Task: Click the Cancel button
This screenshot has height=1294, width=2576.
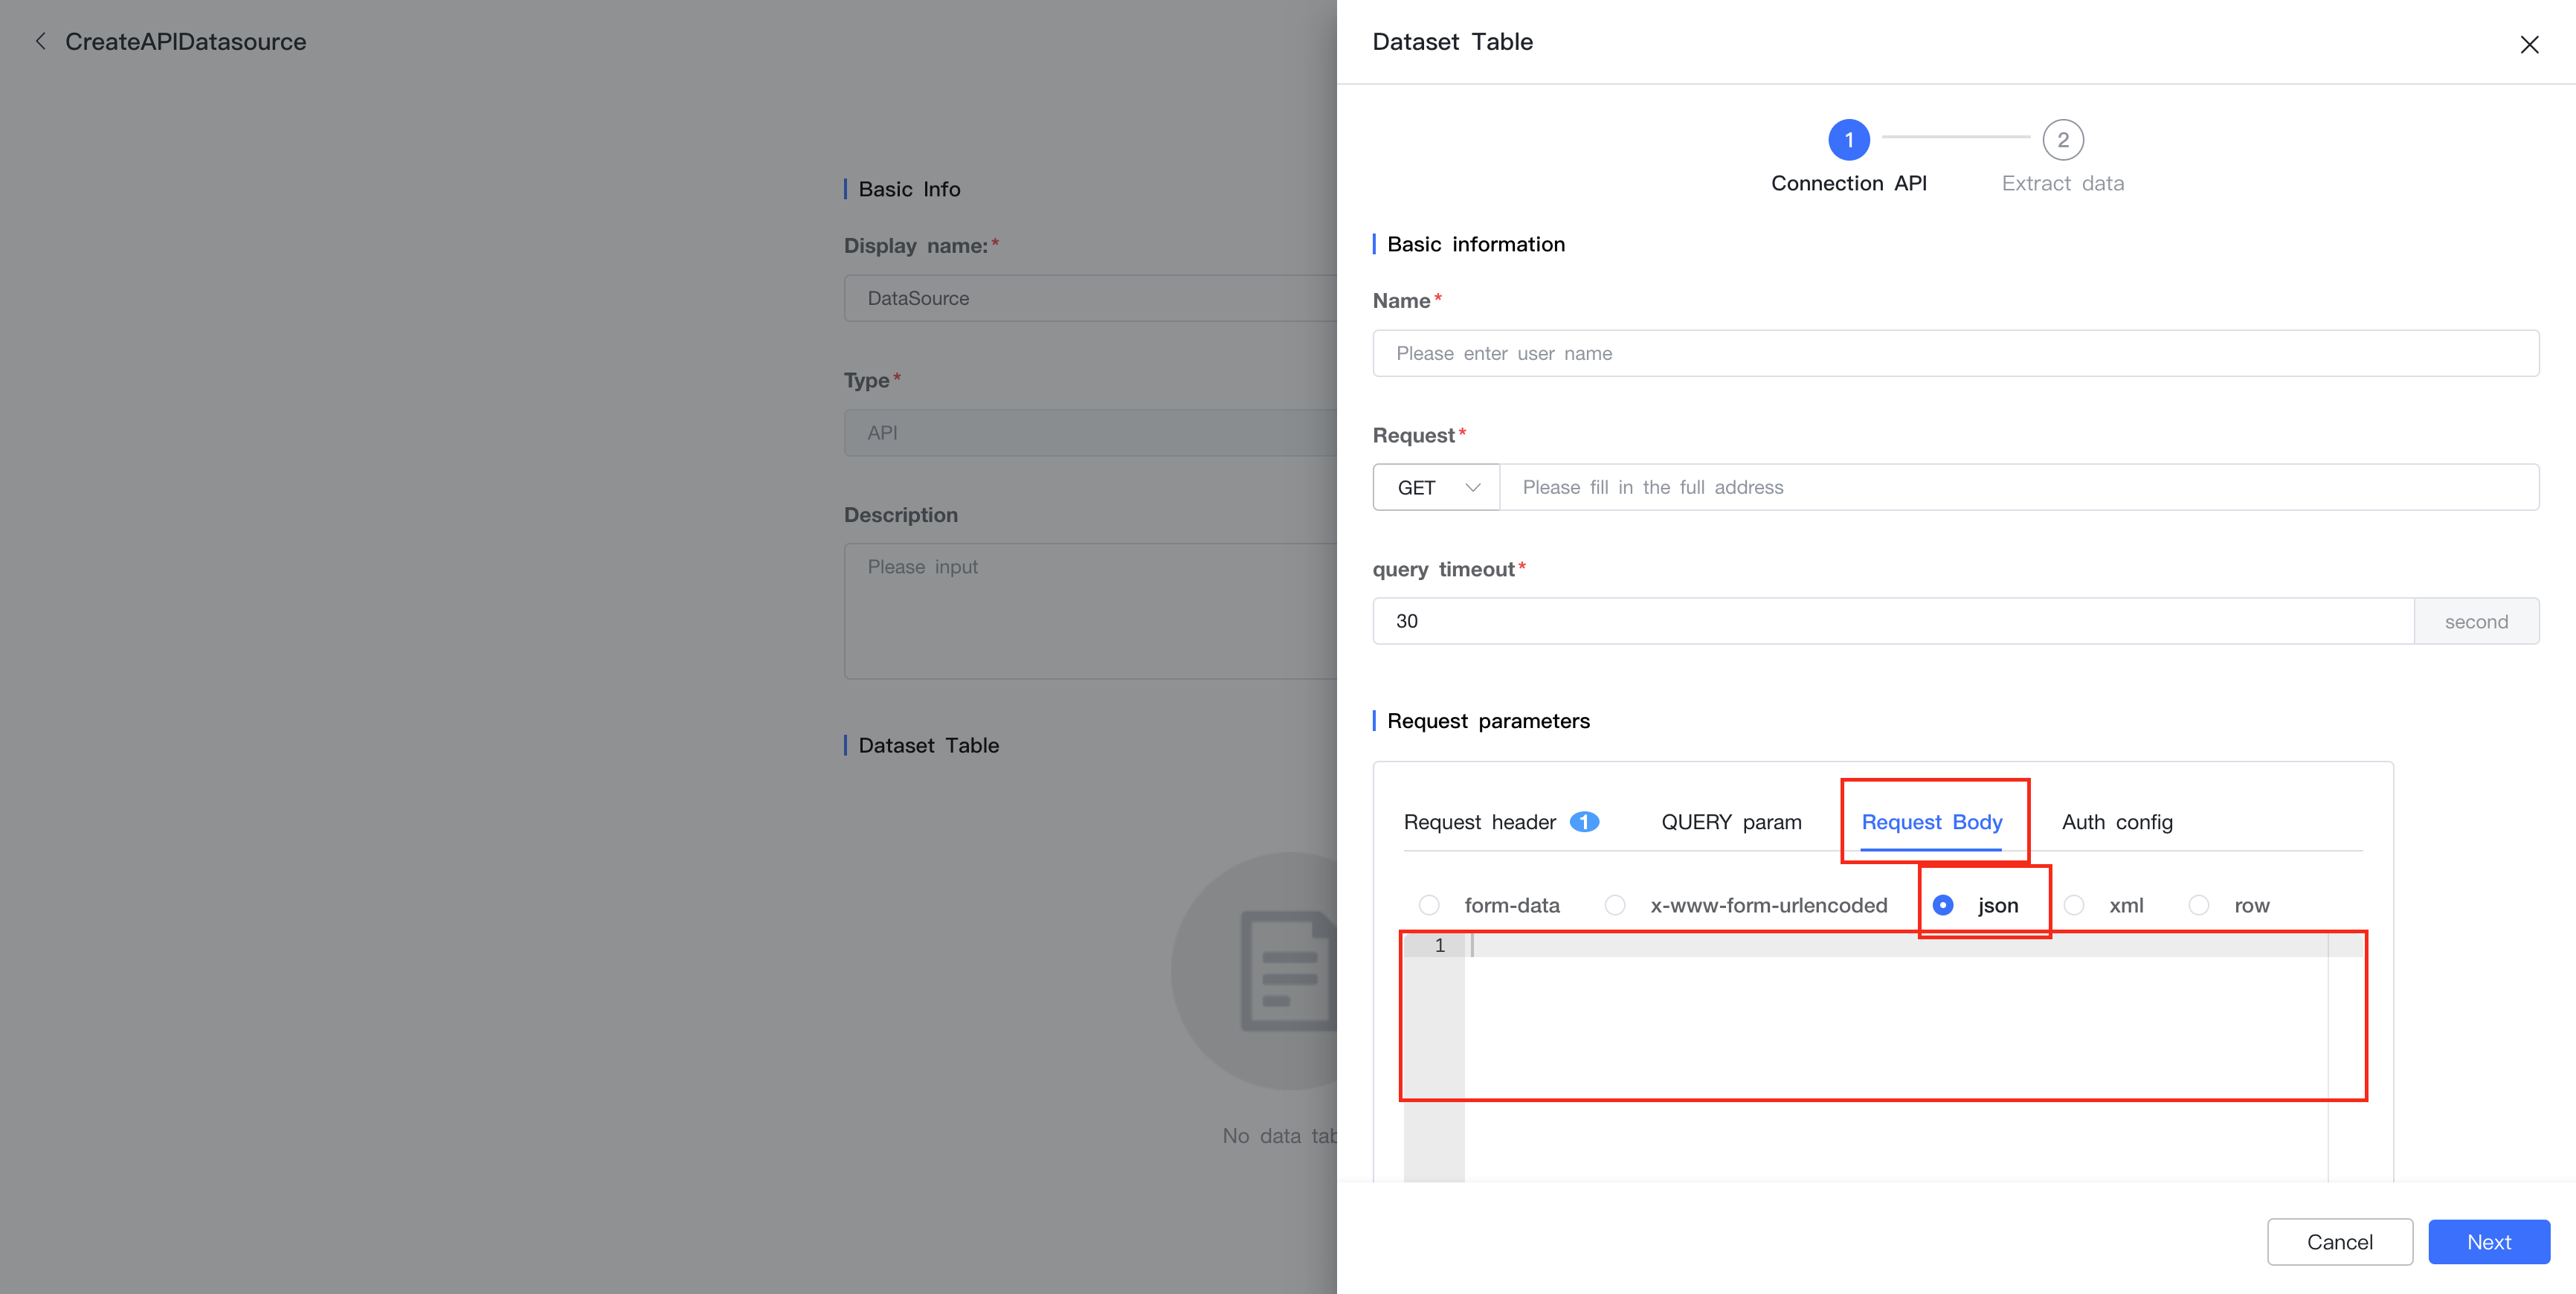Action: [x=2339, y=1242]
